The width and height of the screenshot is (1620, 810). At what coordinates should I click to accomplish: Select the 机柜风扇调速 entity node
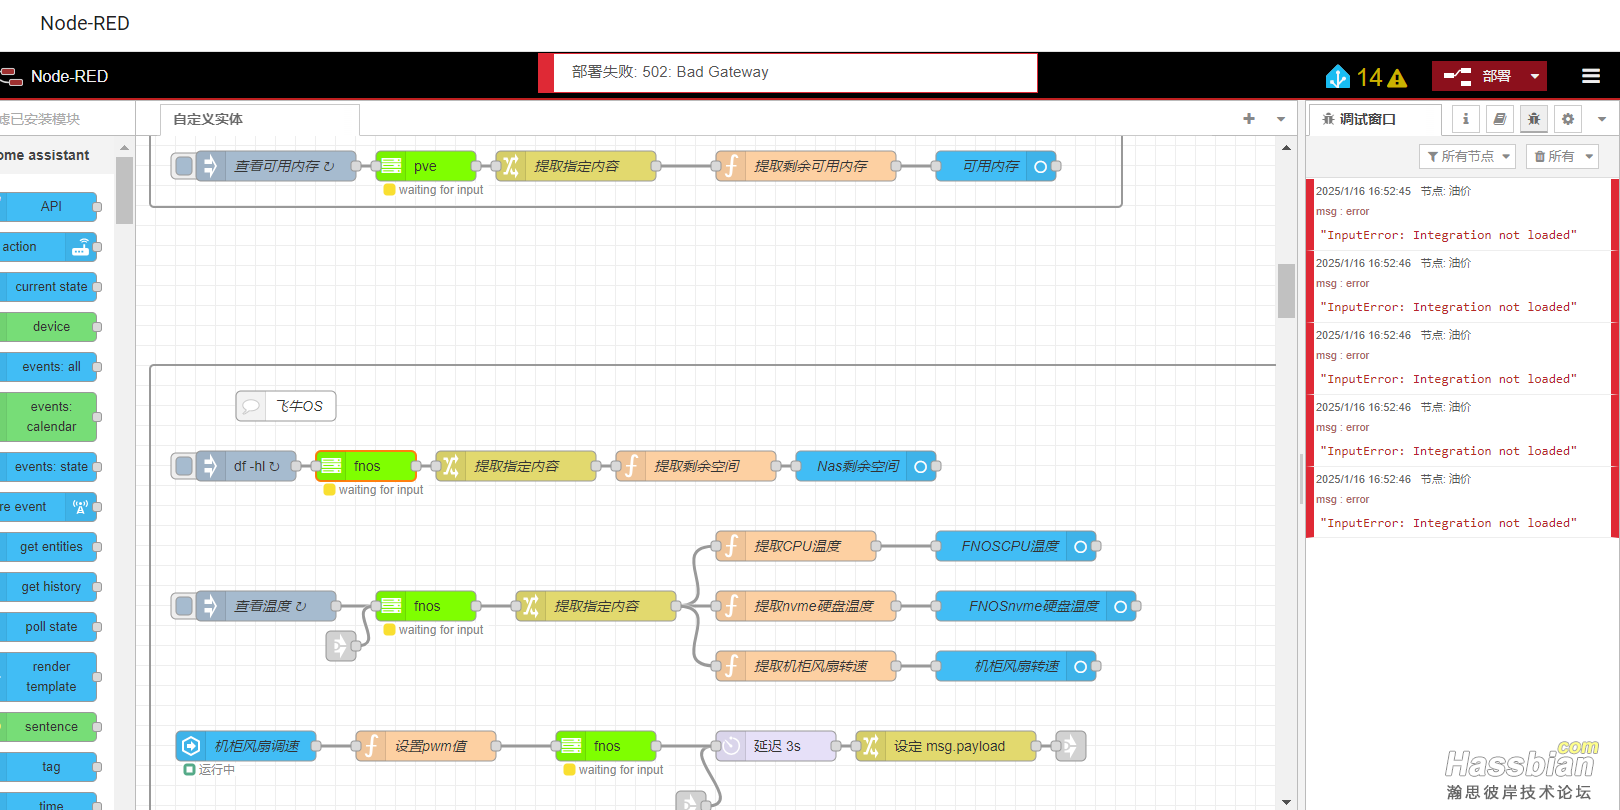[246, 746]
